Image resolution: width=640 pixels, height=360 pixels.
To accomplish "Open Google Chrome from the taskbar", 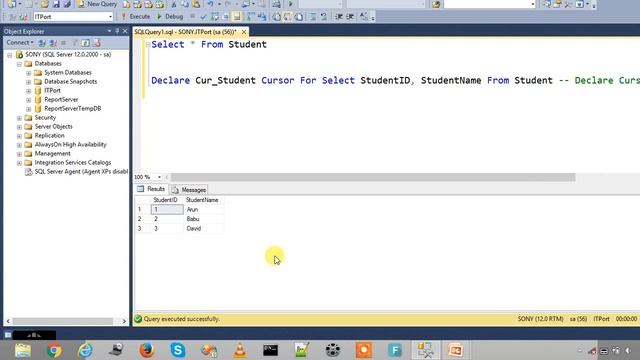I will [54, 350].
